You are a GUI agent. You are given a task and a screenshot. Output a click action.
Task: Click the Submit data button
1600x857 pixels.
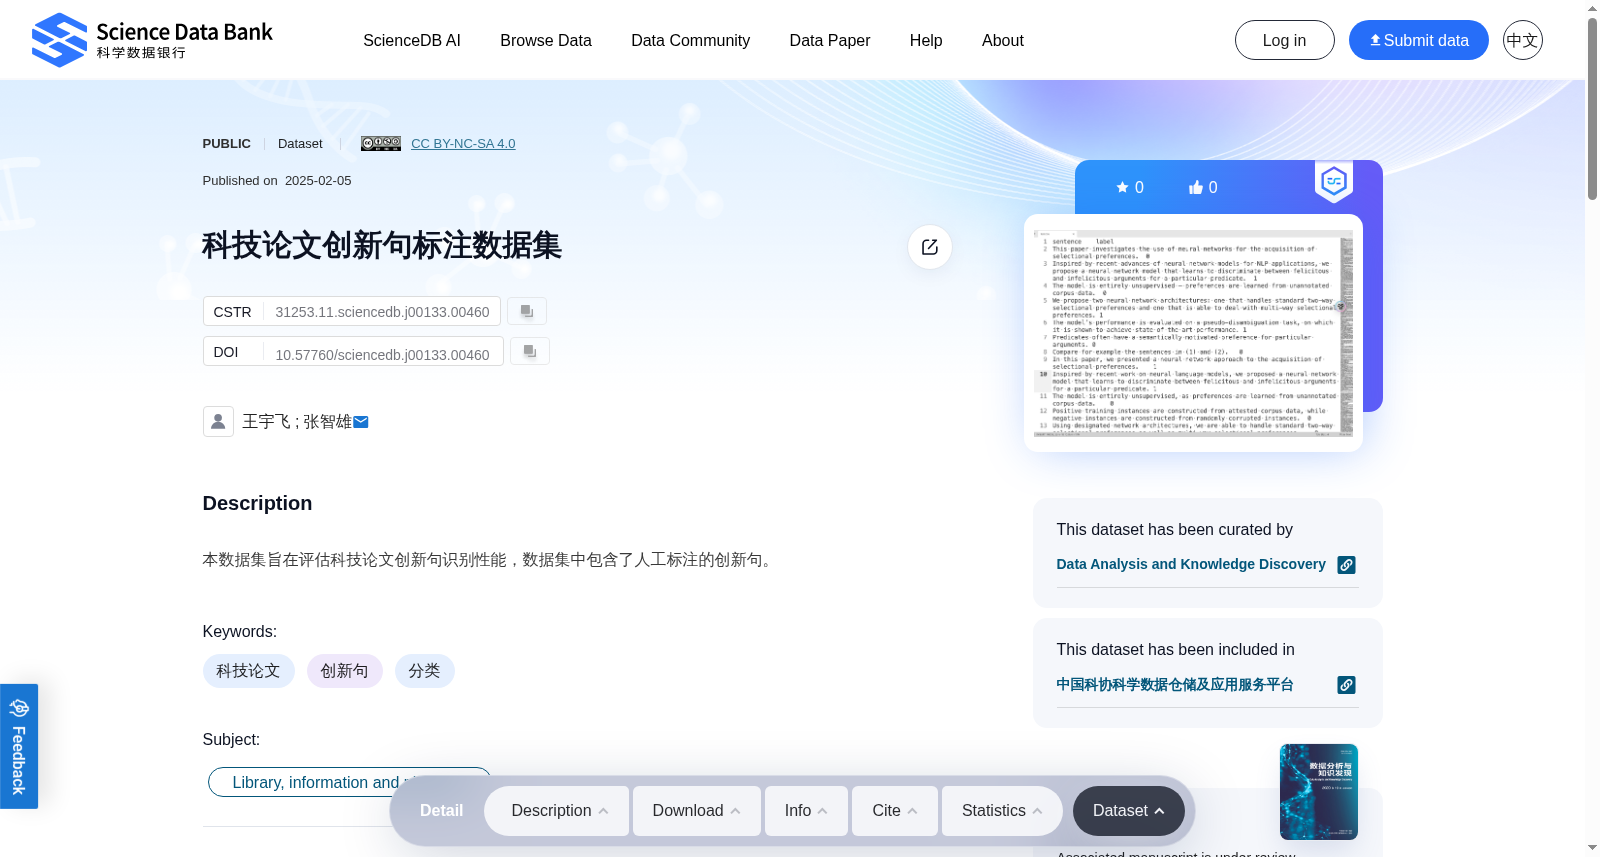coord(1418,40)
